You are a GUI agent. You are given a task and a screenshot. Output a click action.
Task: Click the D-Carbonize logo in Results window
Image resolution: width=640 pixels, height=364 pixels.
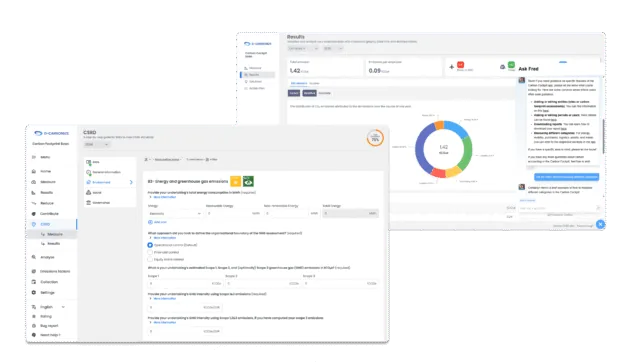pos(258,44)
